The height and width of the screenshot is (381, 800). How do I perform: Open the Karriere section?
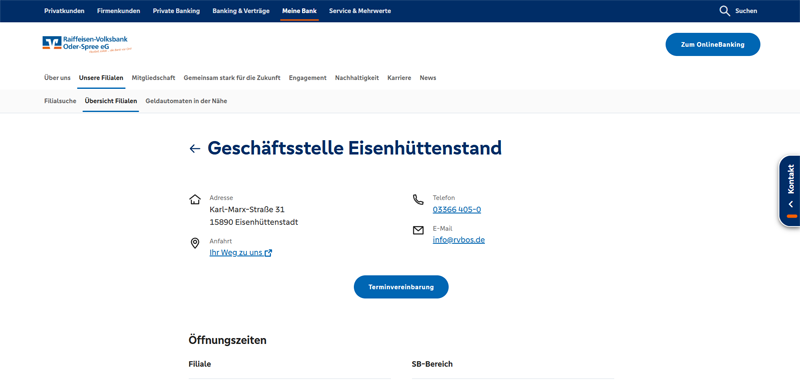click(x=399, y=78)
